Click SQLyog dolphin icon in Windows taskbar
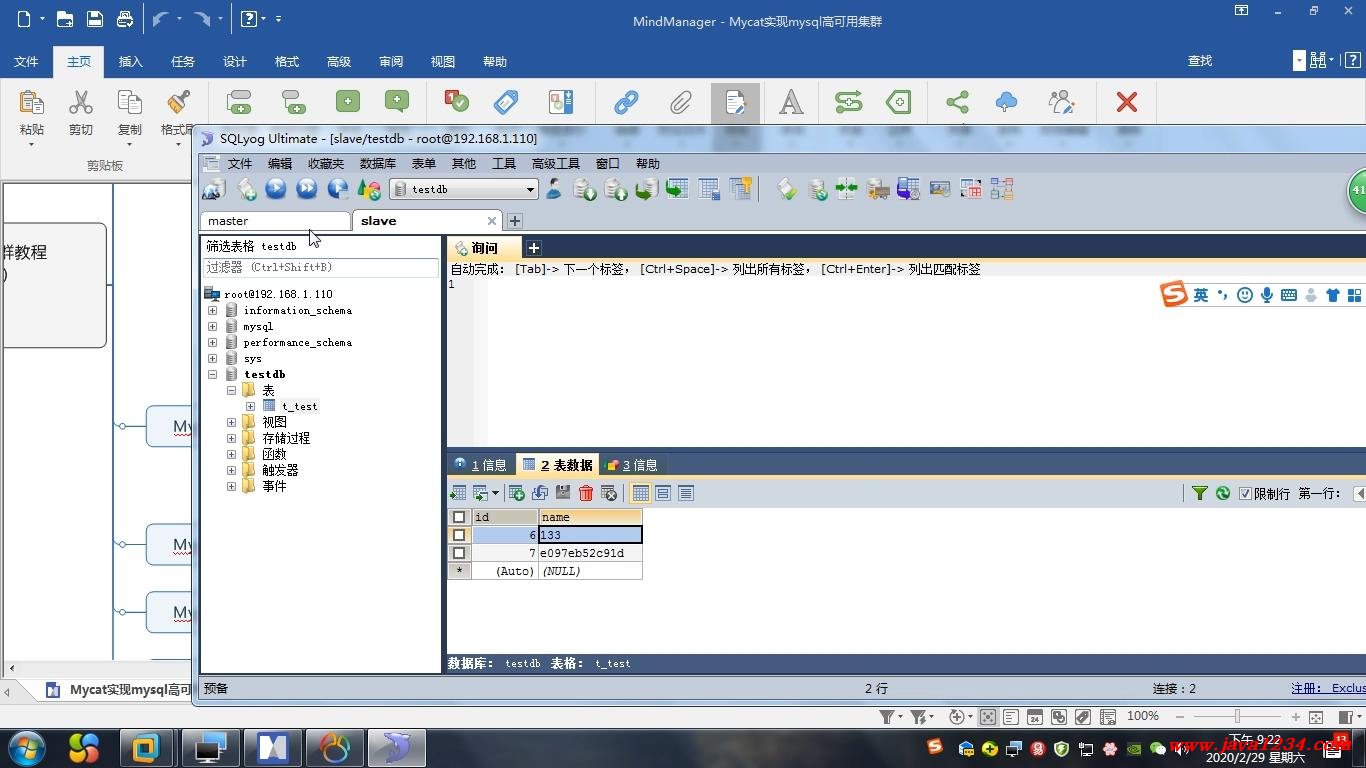 coord(397,748)
